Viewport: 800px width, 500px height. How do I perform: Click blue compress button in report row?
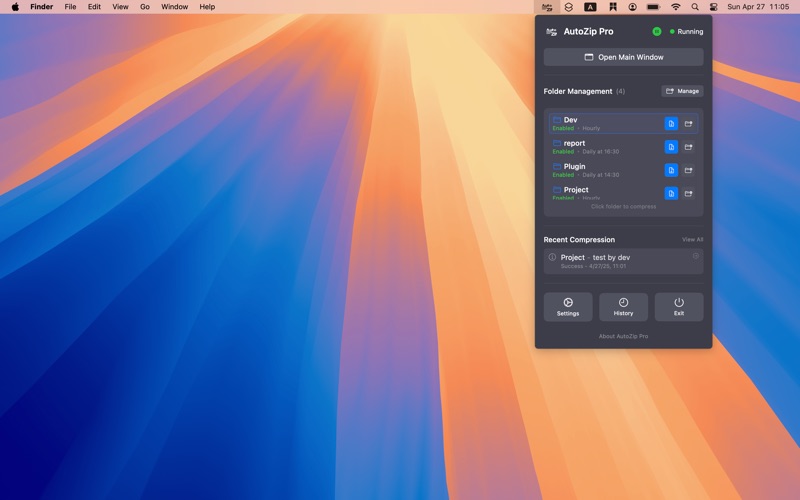point(671,147)
